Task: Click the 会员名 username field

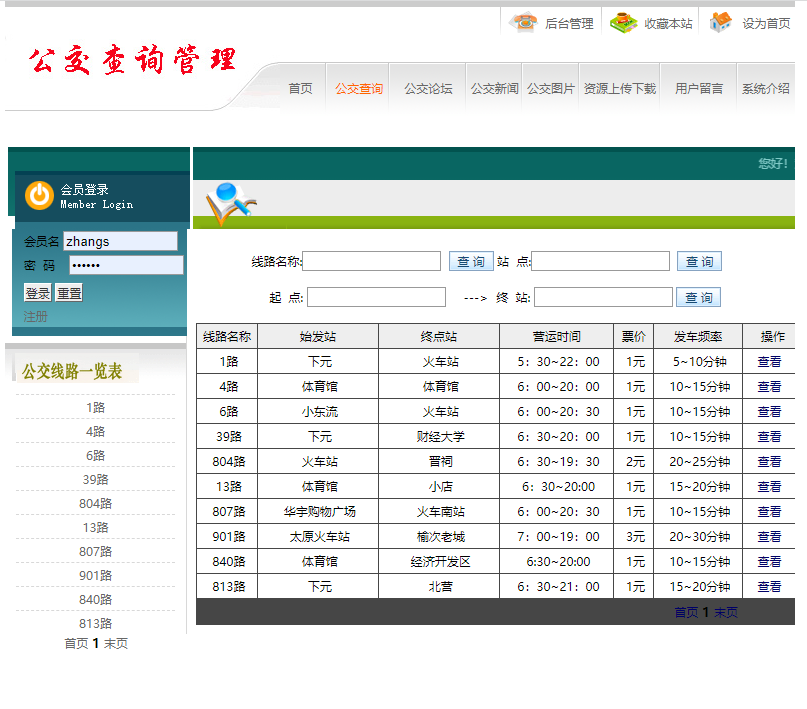Action: [120, 241]
